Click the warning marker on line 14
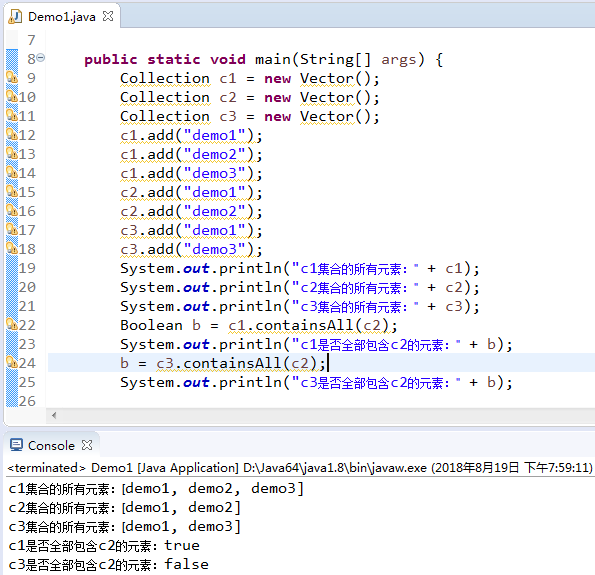This screenshot has width=595, height=575. point(12,172)
